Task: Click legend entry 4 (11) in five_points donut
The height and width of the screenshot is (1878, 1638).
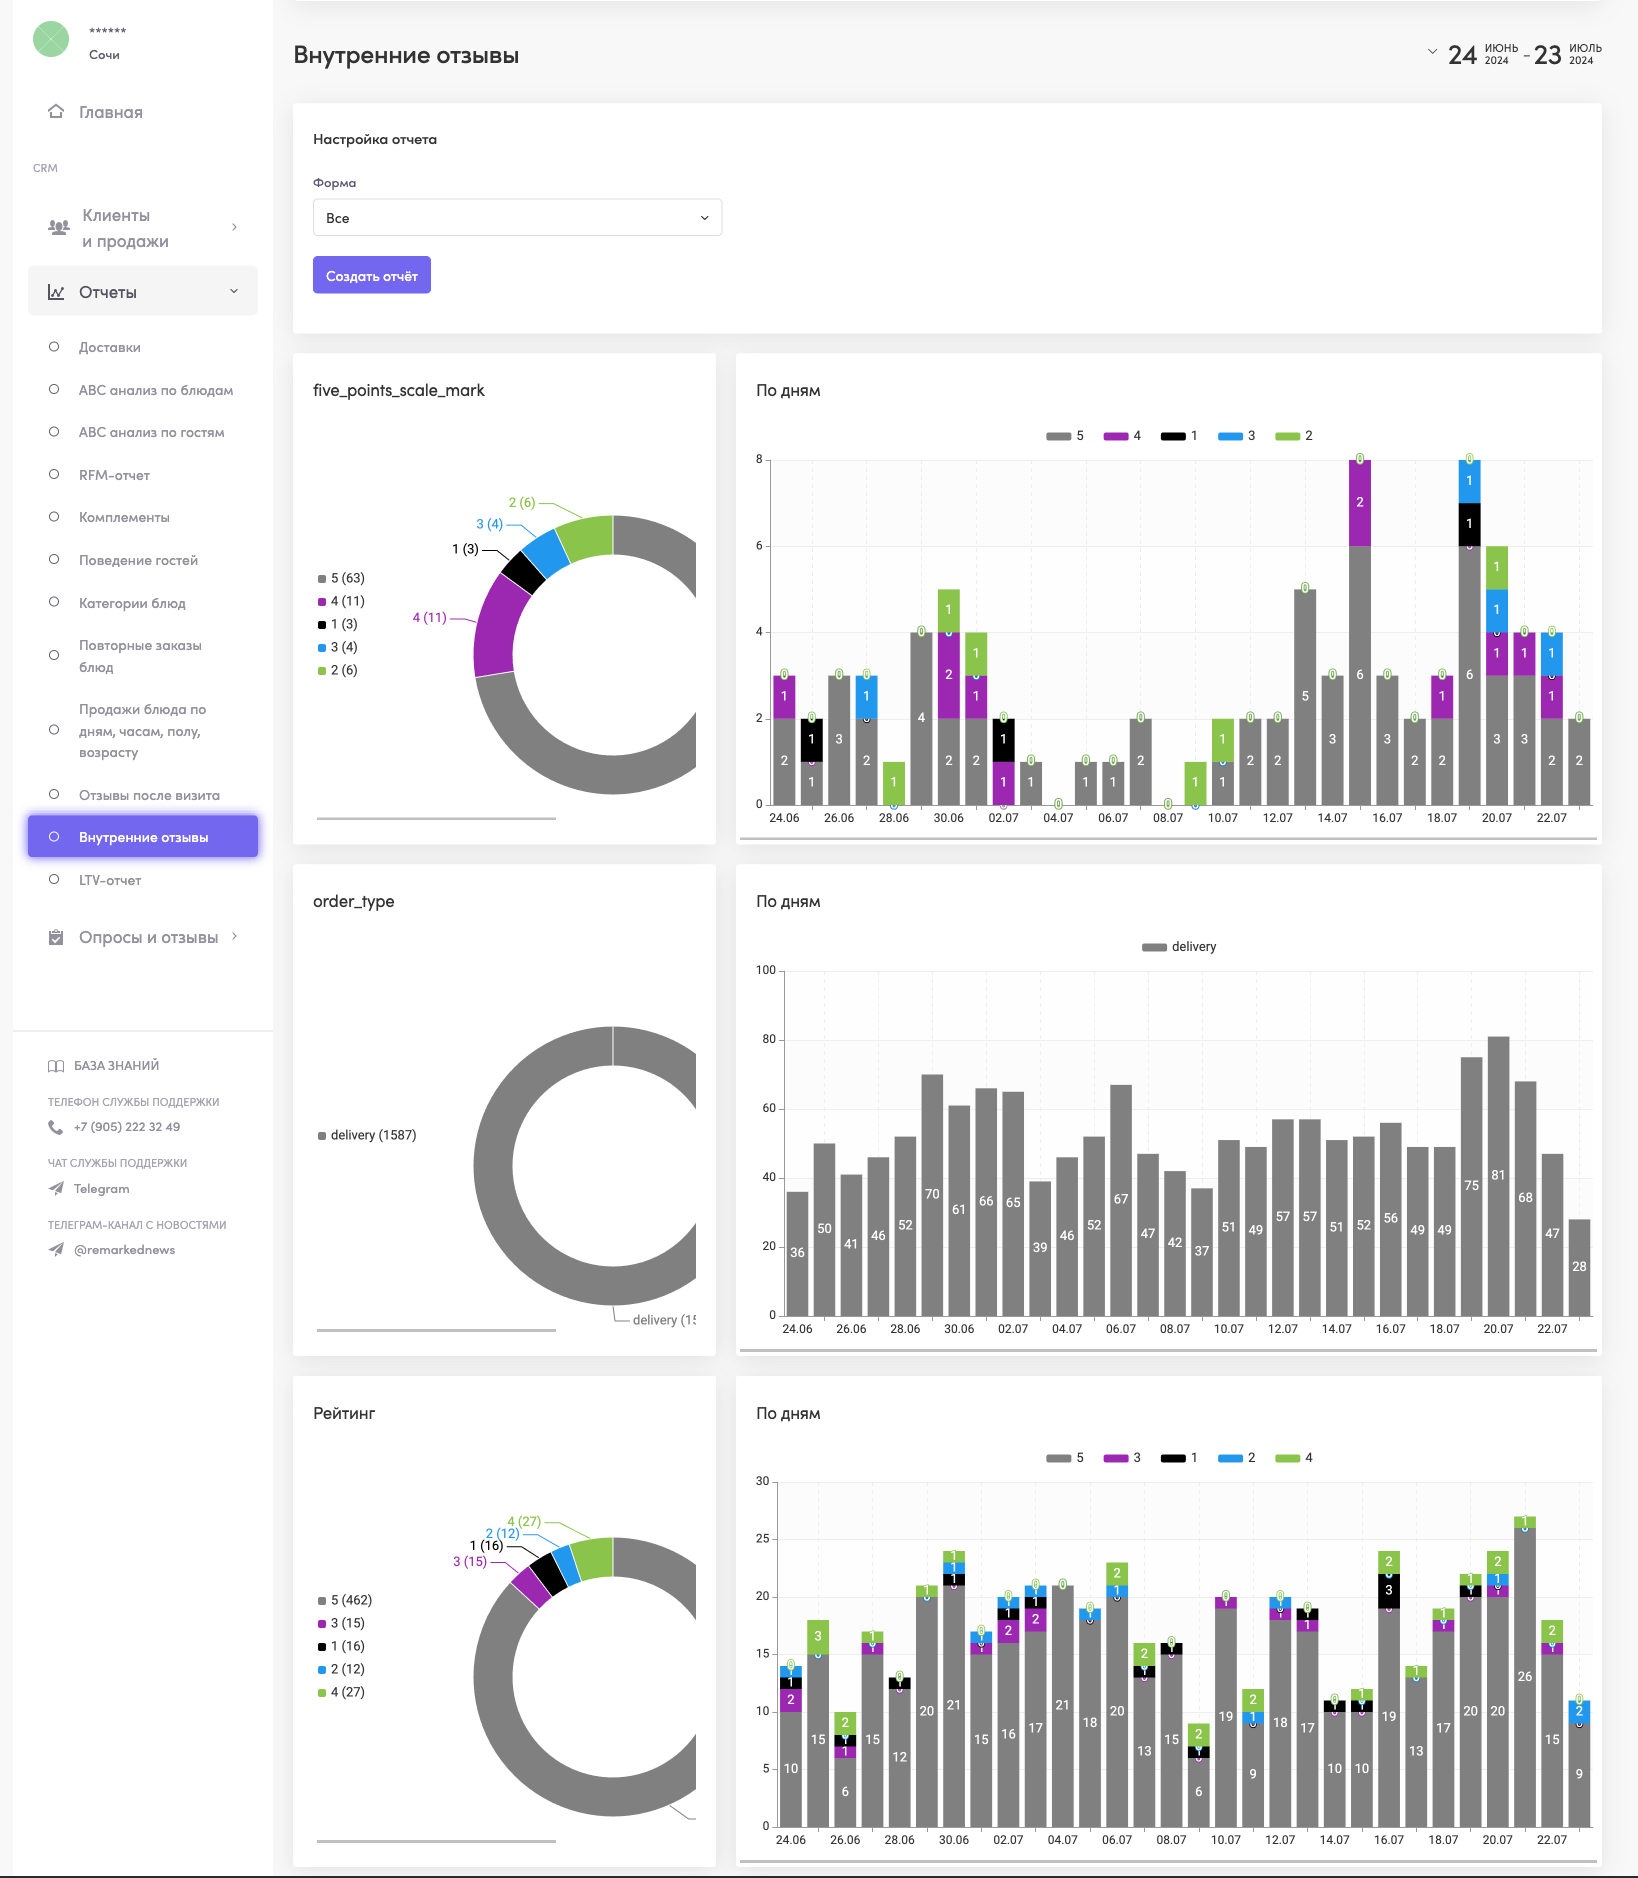Action: click(x=341, y=601)
